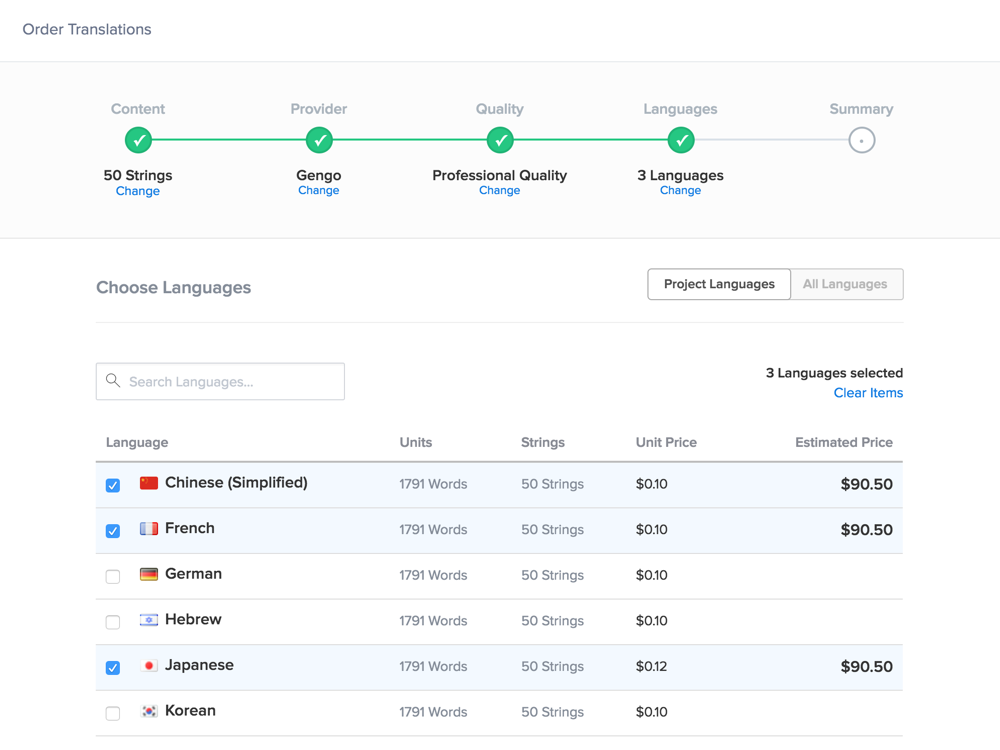Image resolution: width=1000 pixels, height=750 pixels.
Task: Switch to the Project Languages tab
Action: 719,284
